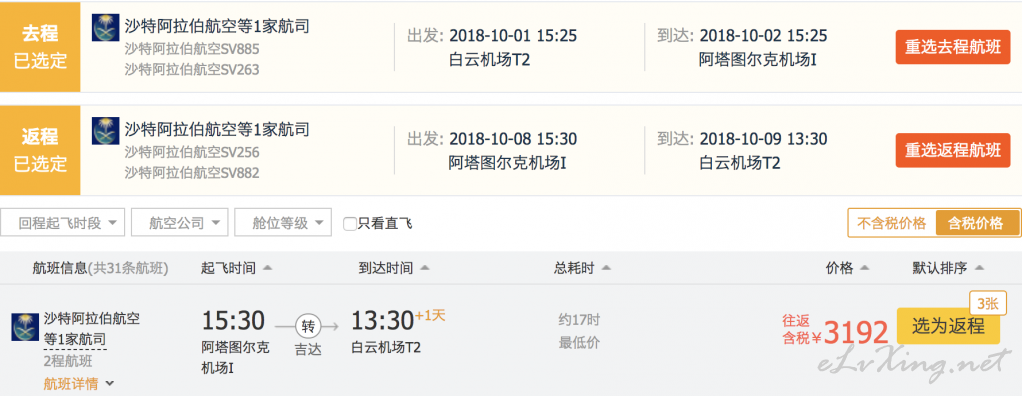Click 重选返程航班 button
Viewport: 1022px width, 396px height.
[x=952, y=150]
